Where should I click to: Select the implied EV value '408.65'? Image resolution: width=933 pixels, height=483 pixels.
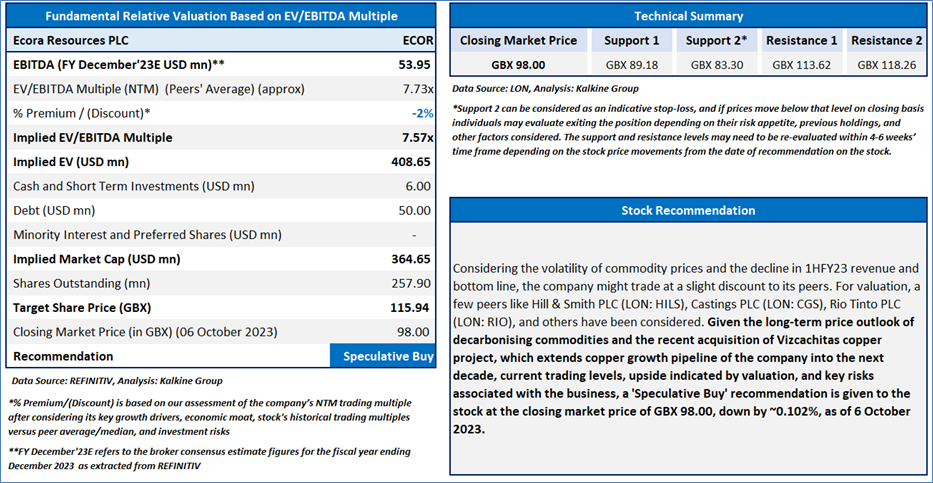click(411, 162)
